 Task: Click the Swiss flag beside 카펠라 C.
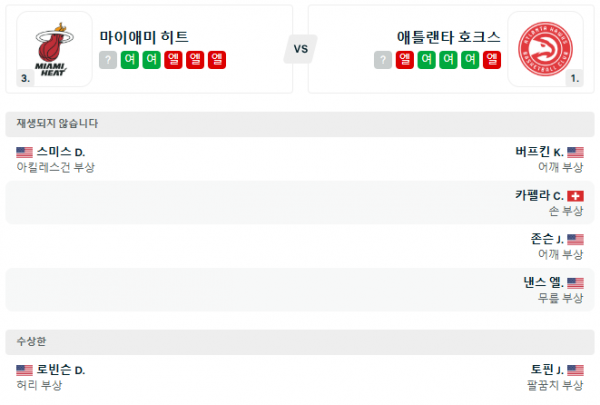click(x=575, y=196)
